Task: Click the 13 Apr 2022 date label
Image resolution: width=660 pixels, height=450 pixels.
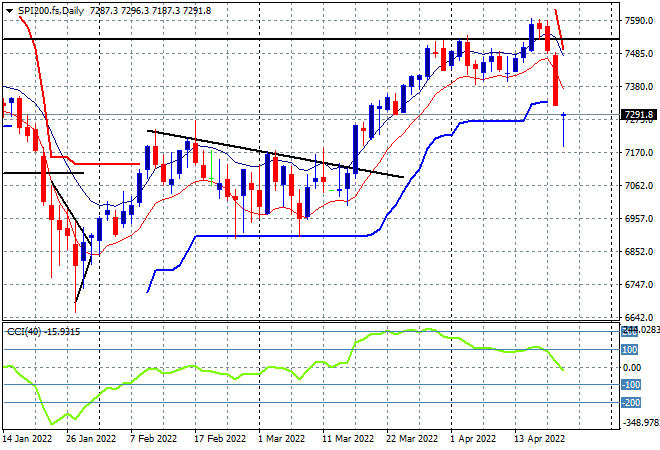Action: coord(540,439)
